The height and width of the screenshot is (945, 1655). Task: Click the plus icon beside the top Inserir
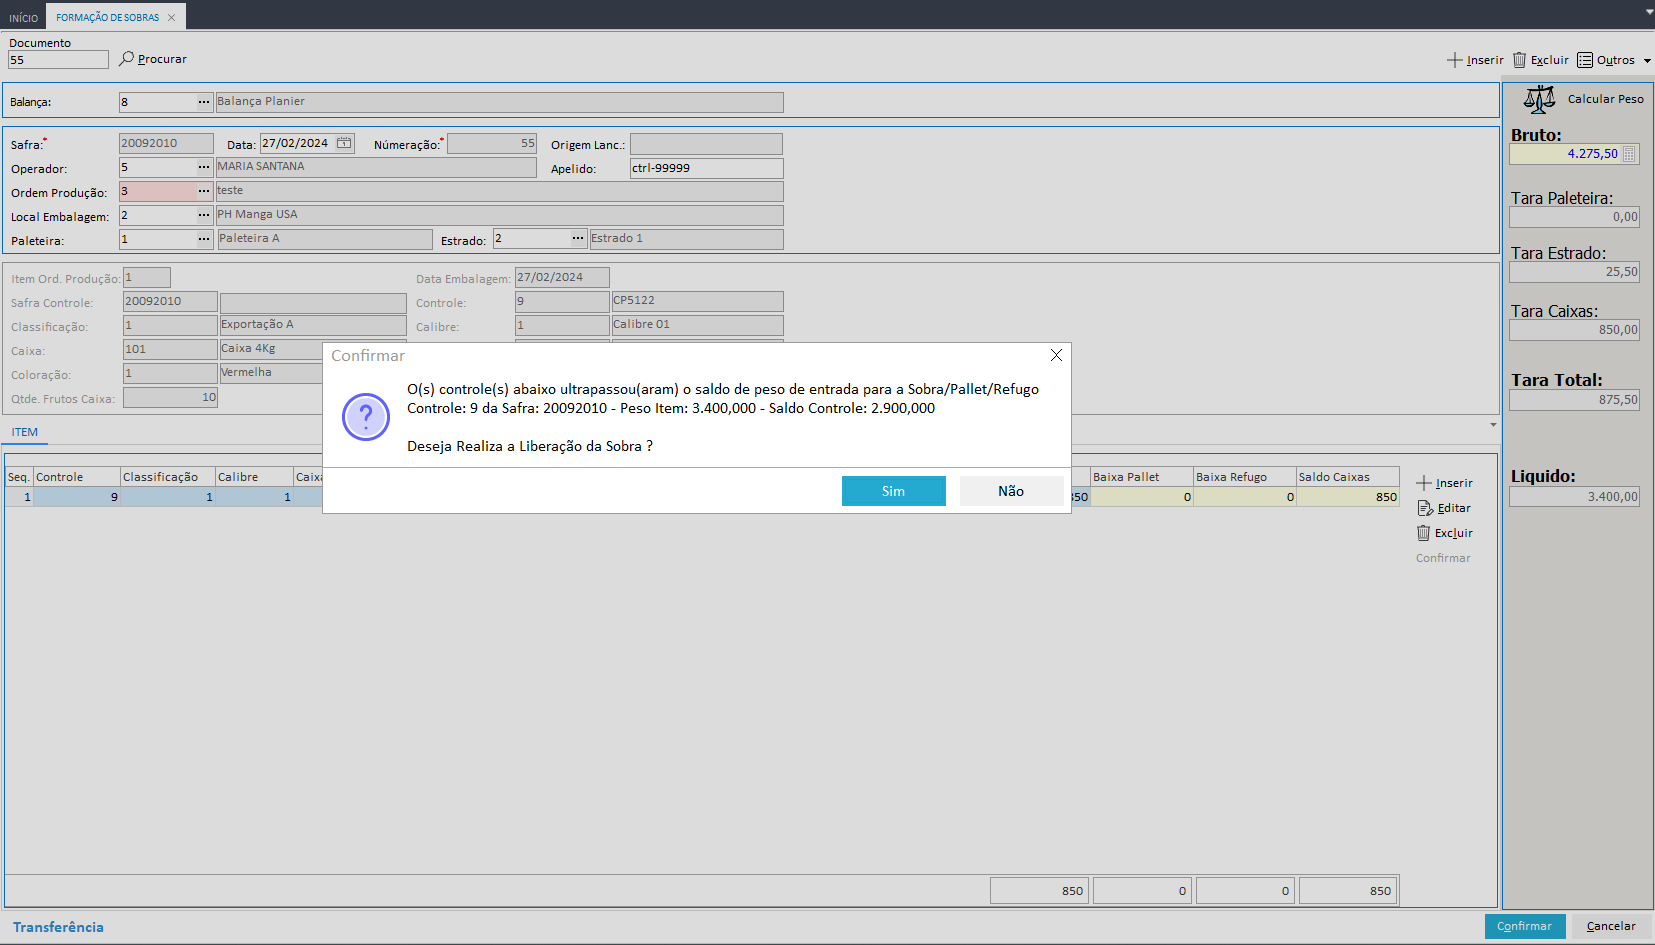point(1455,60)
